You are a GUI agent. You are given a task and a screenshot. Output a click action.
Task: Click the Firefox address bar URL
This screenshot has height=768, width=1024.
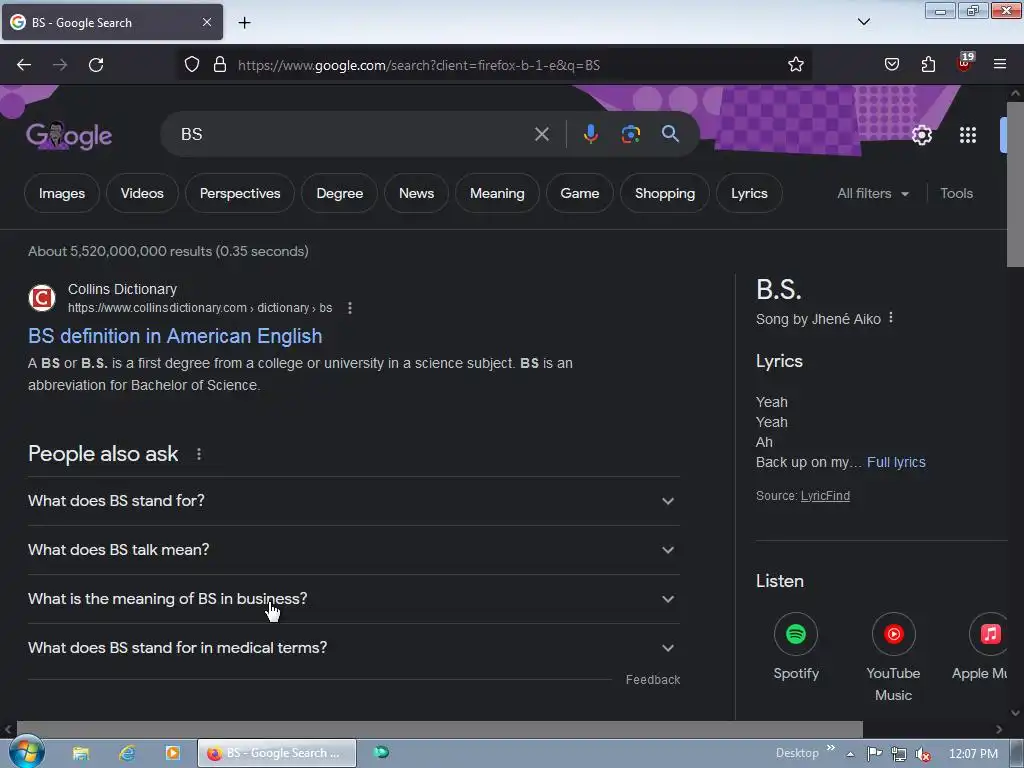click(x=419, y=65)
